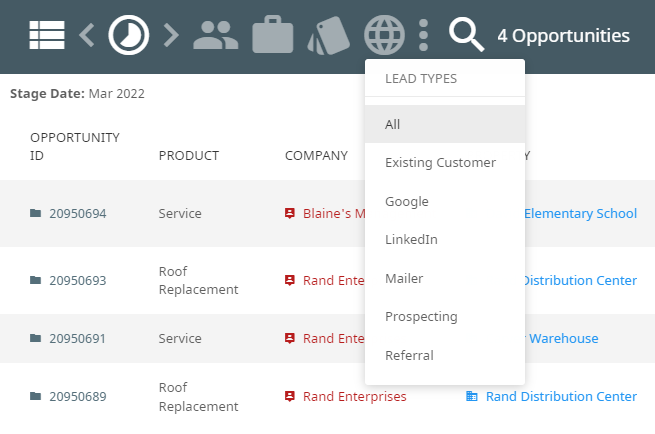The height and width of the screenshot is (434, 655).
Task: Click folder icon beside 20950694
Action: pyautogui.click(x=36, y=213)
